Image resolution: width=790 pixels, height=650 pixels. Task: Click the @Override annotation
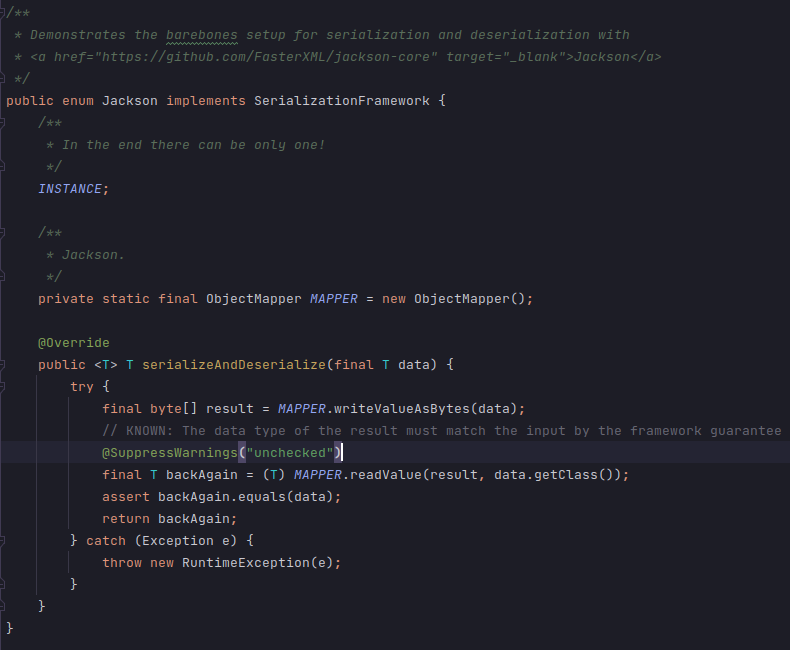(x=74, y=343)
